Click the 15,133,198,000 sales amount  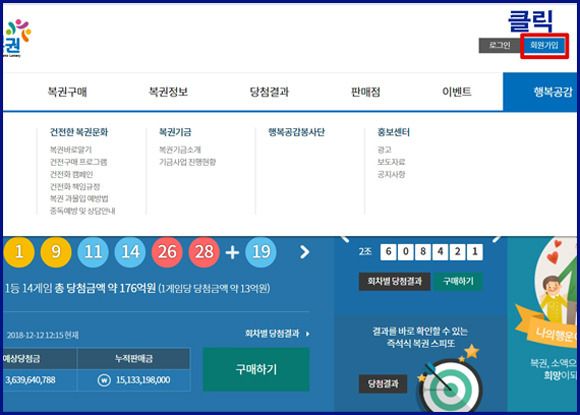143,380
